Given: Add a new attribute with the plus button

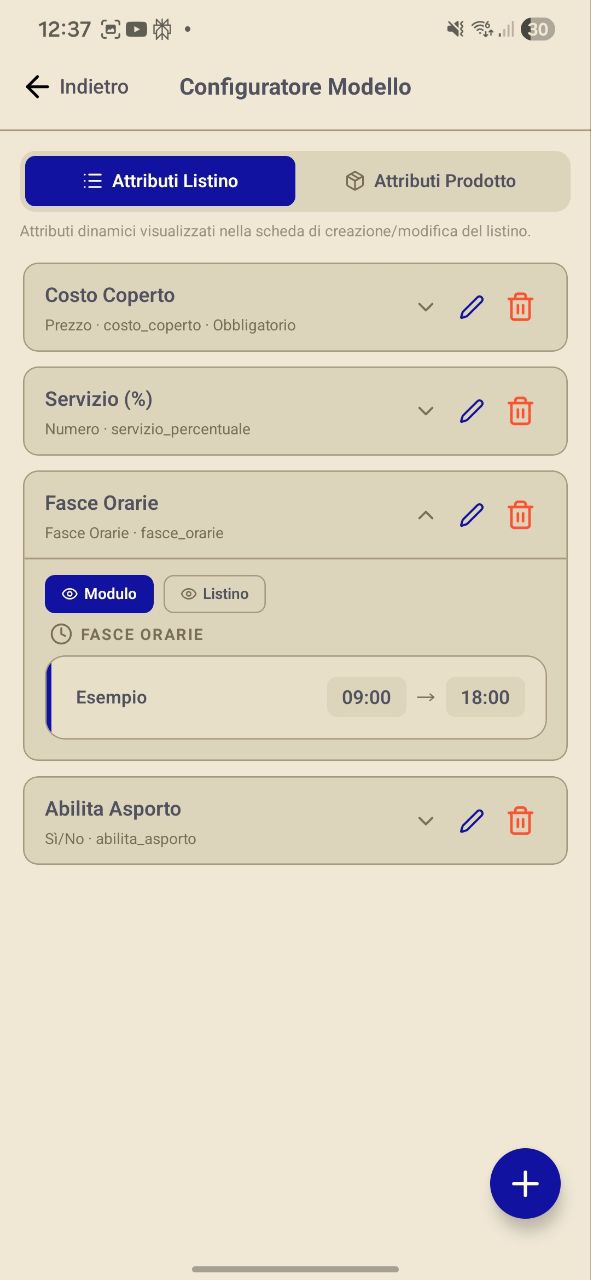Looking at the screenshot, I should point(525,1183).
